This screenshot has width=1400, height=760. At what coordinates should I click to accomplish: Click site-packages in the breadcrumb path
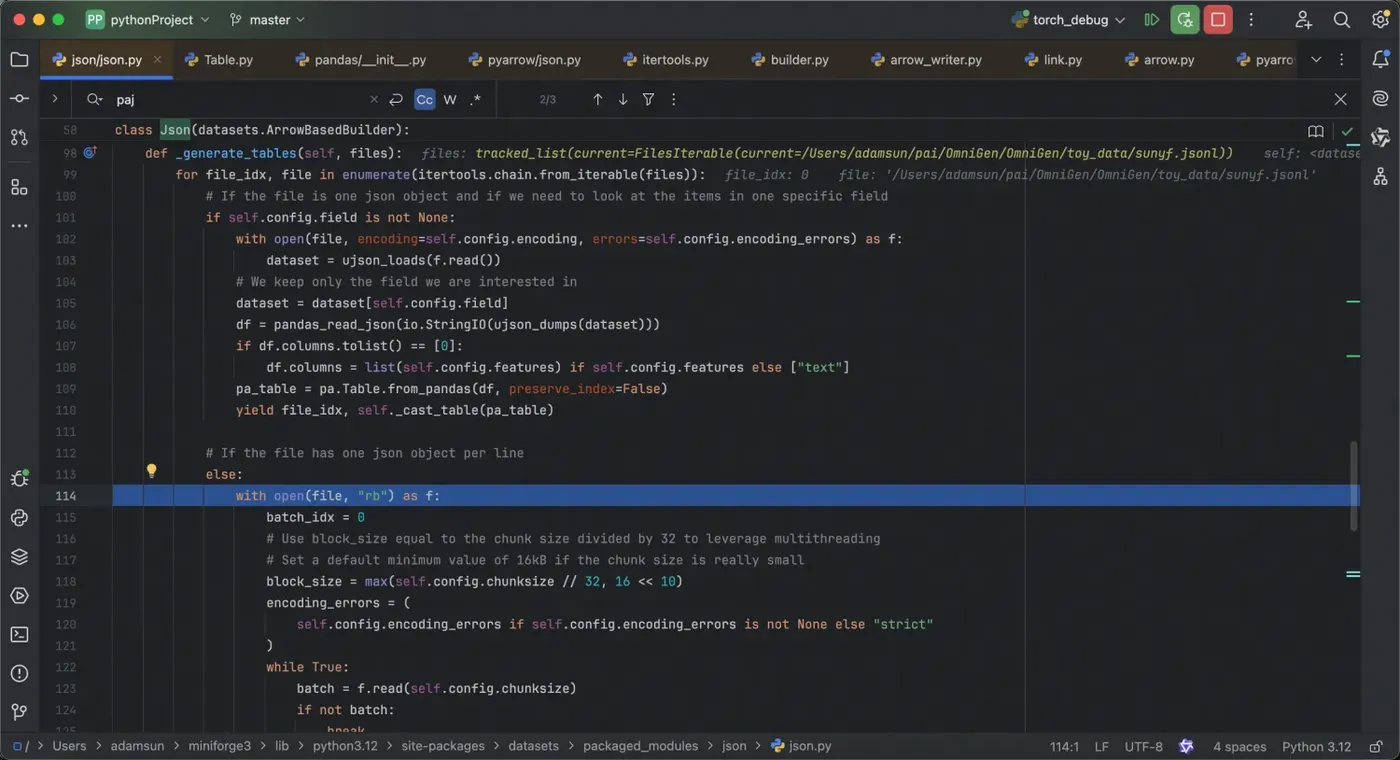point(443,746)
